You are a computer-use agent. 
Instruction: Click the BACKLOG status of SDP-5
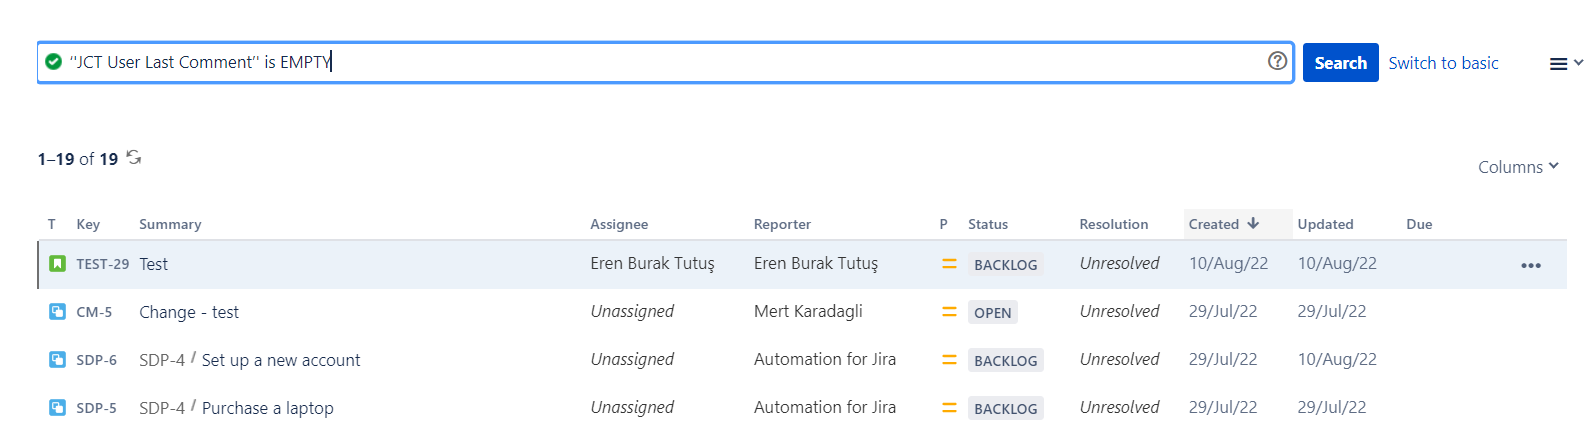1006,409
